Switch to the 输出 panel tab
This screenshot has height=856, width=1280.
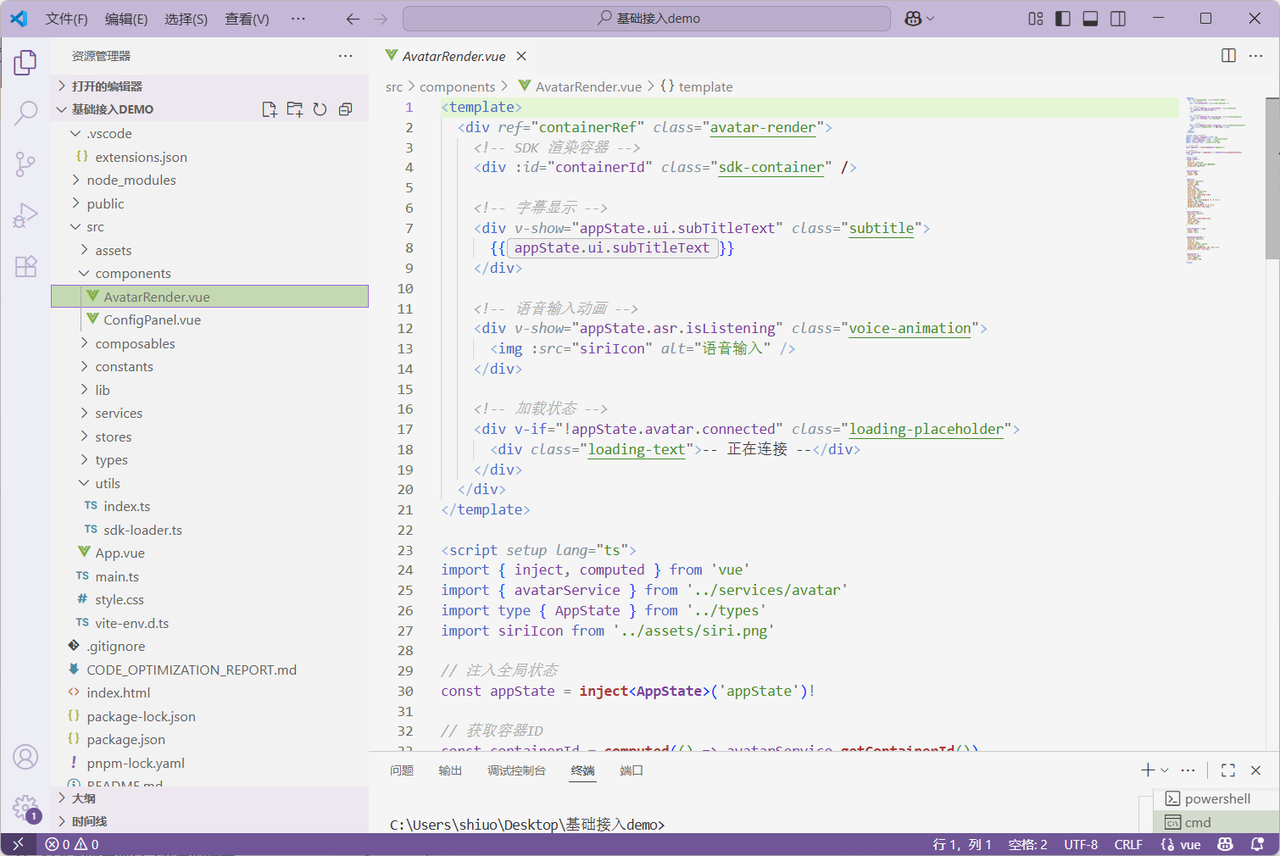(450, 770)
